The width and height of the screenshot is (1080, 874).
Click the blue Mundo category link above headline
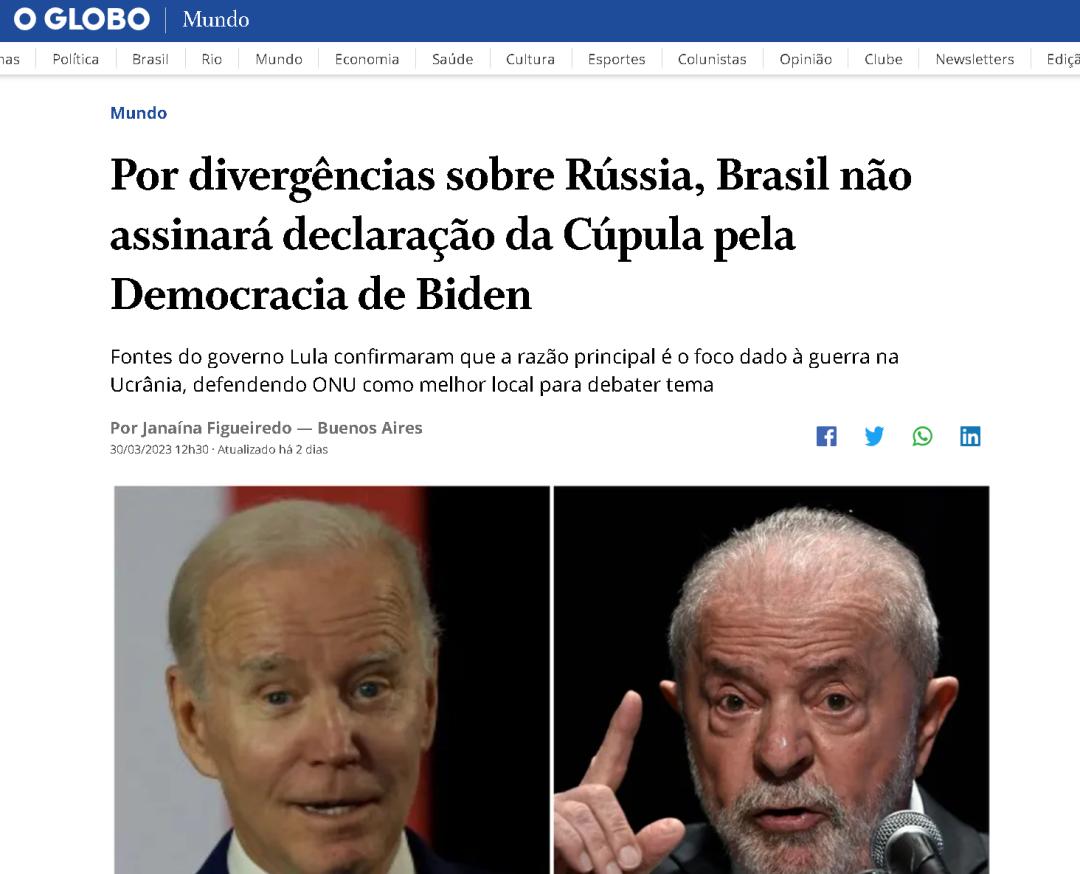pos(138,113)
